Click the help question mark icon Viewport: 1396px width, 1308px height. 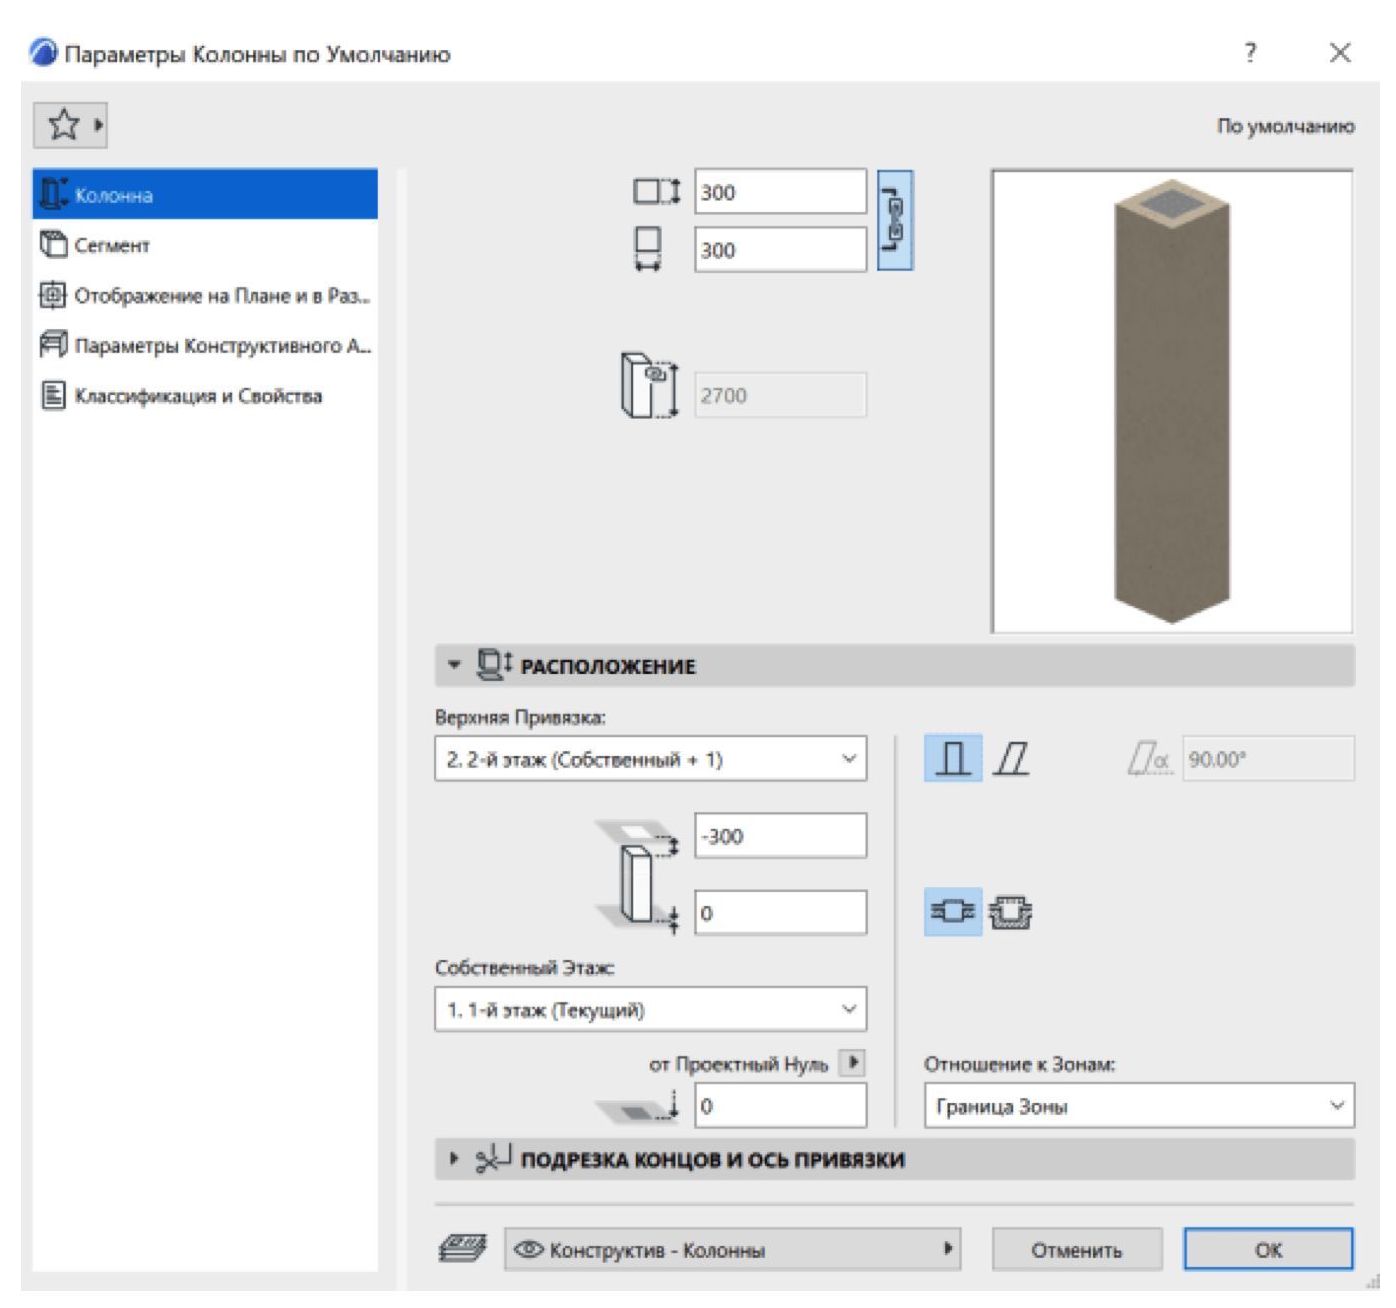pyautogui.click(x=1250, y=53)
